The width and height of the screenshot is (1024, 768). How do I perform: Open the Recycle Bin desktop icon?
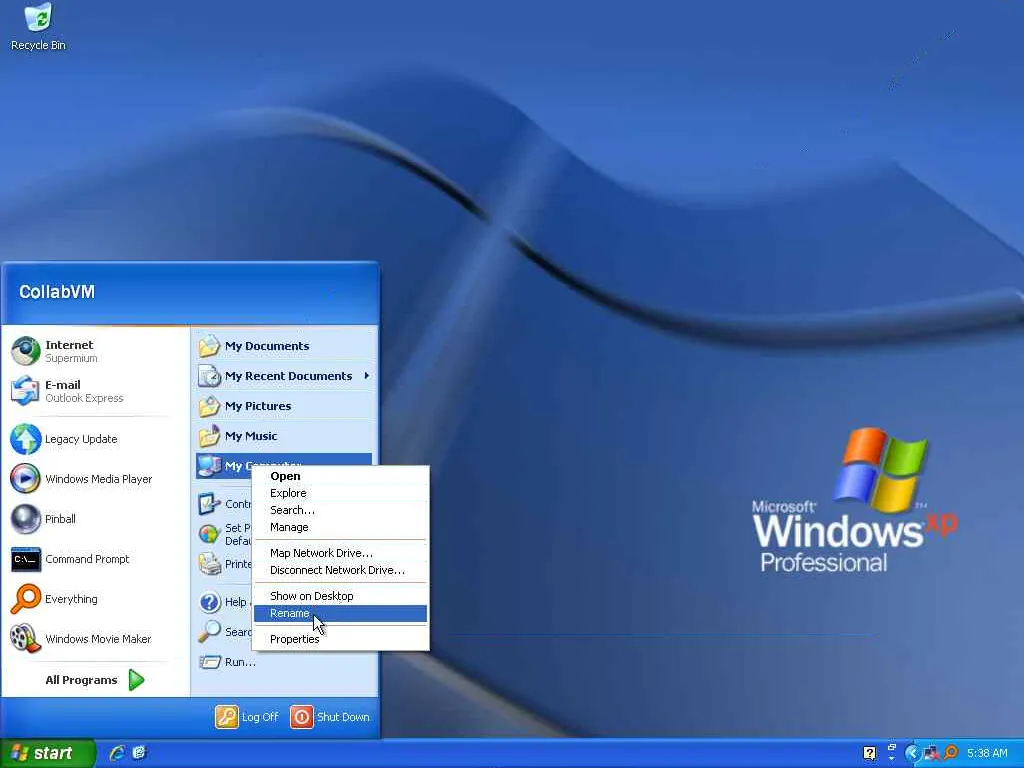point(38,27)
